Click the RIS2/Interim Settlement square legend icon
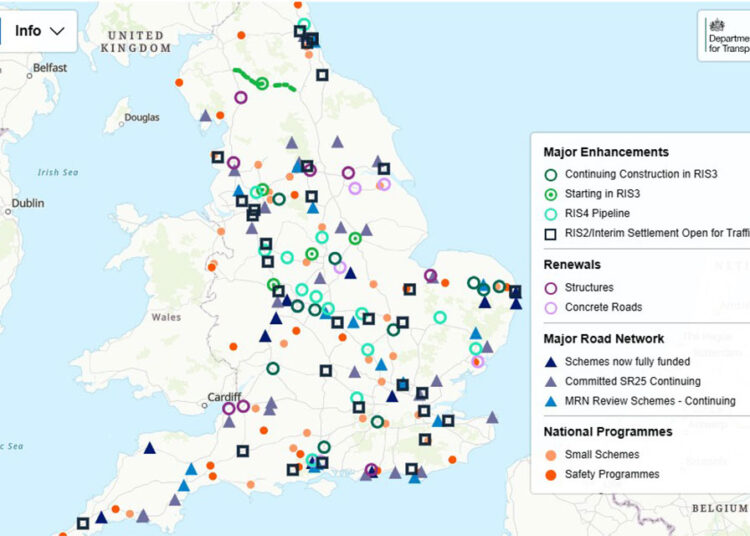This screenshot has height=536, width=750. 551,234
